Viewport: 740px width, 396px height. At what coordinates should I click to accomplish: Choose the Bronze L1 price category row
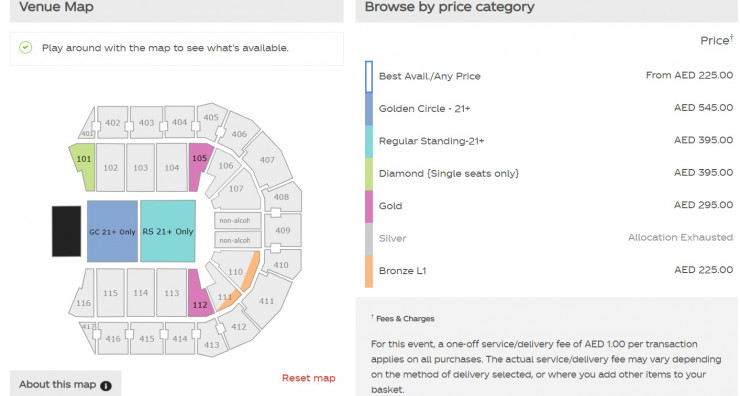click(x=549, y=271)
